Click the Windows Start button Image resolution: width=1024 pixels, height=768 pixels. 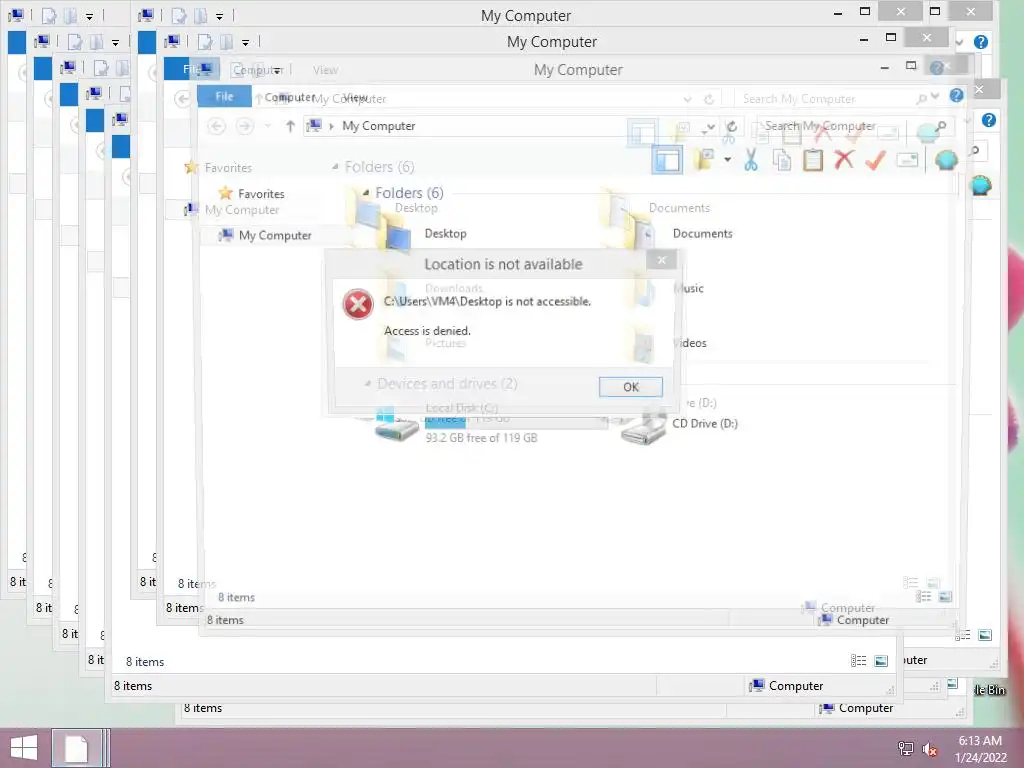[24, 748]
